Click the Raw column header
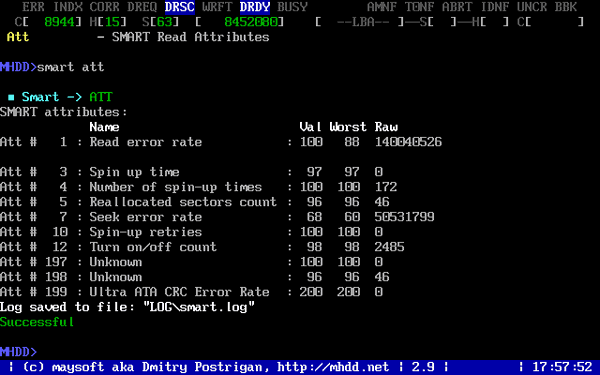Screen dimensions: 600x375 [x=386, y=127]
